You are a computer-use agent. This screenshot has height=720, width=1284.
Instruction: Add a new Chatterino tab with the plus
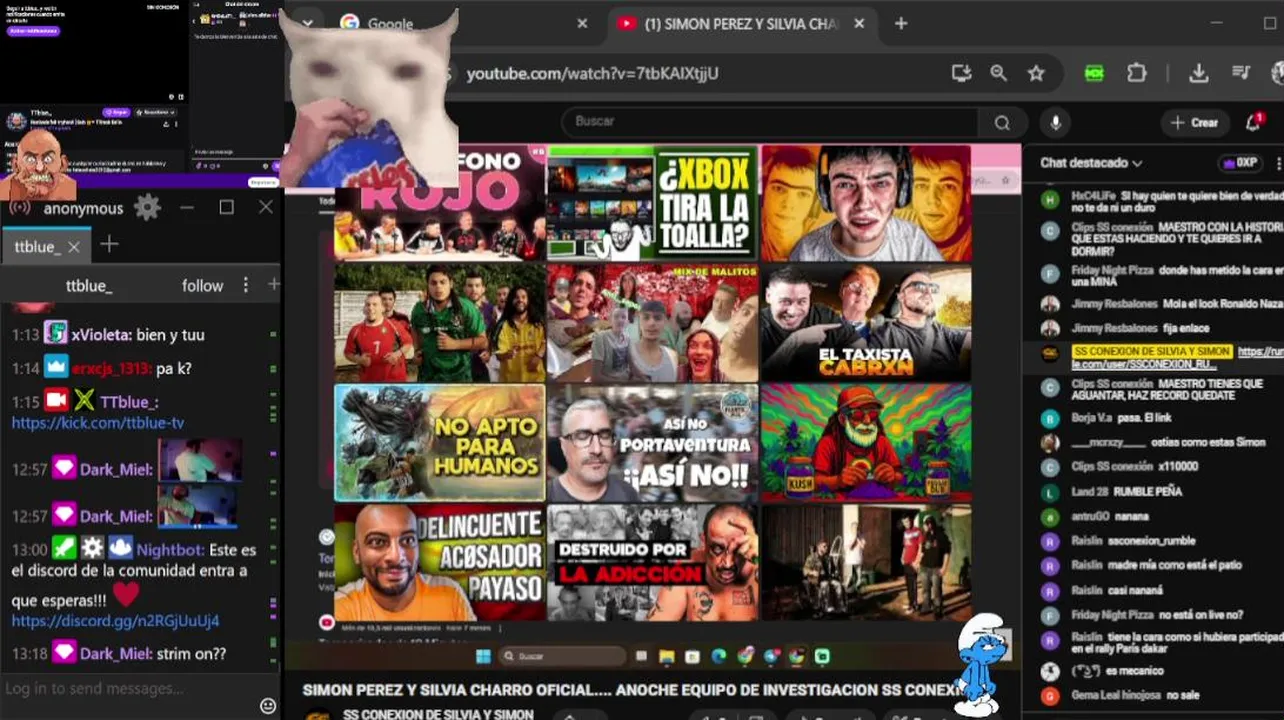[x=109, y=245]
